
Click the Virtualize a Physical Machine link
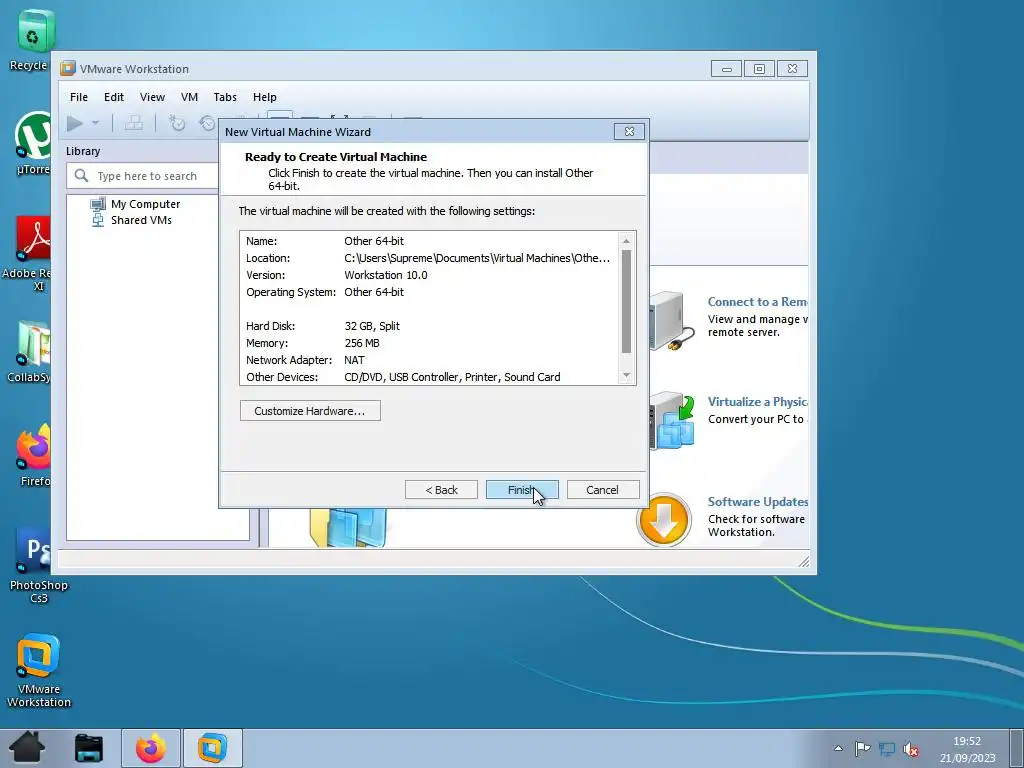pyautogui.click(x=758, y=402)
